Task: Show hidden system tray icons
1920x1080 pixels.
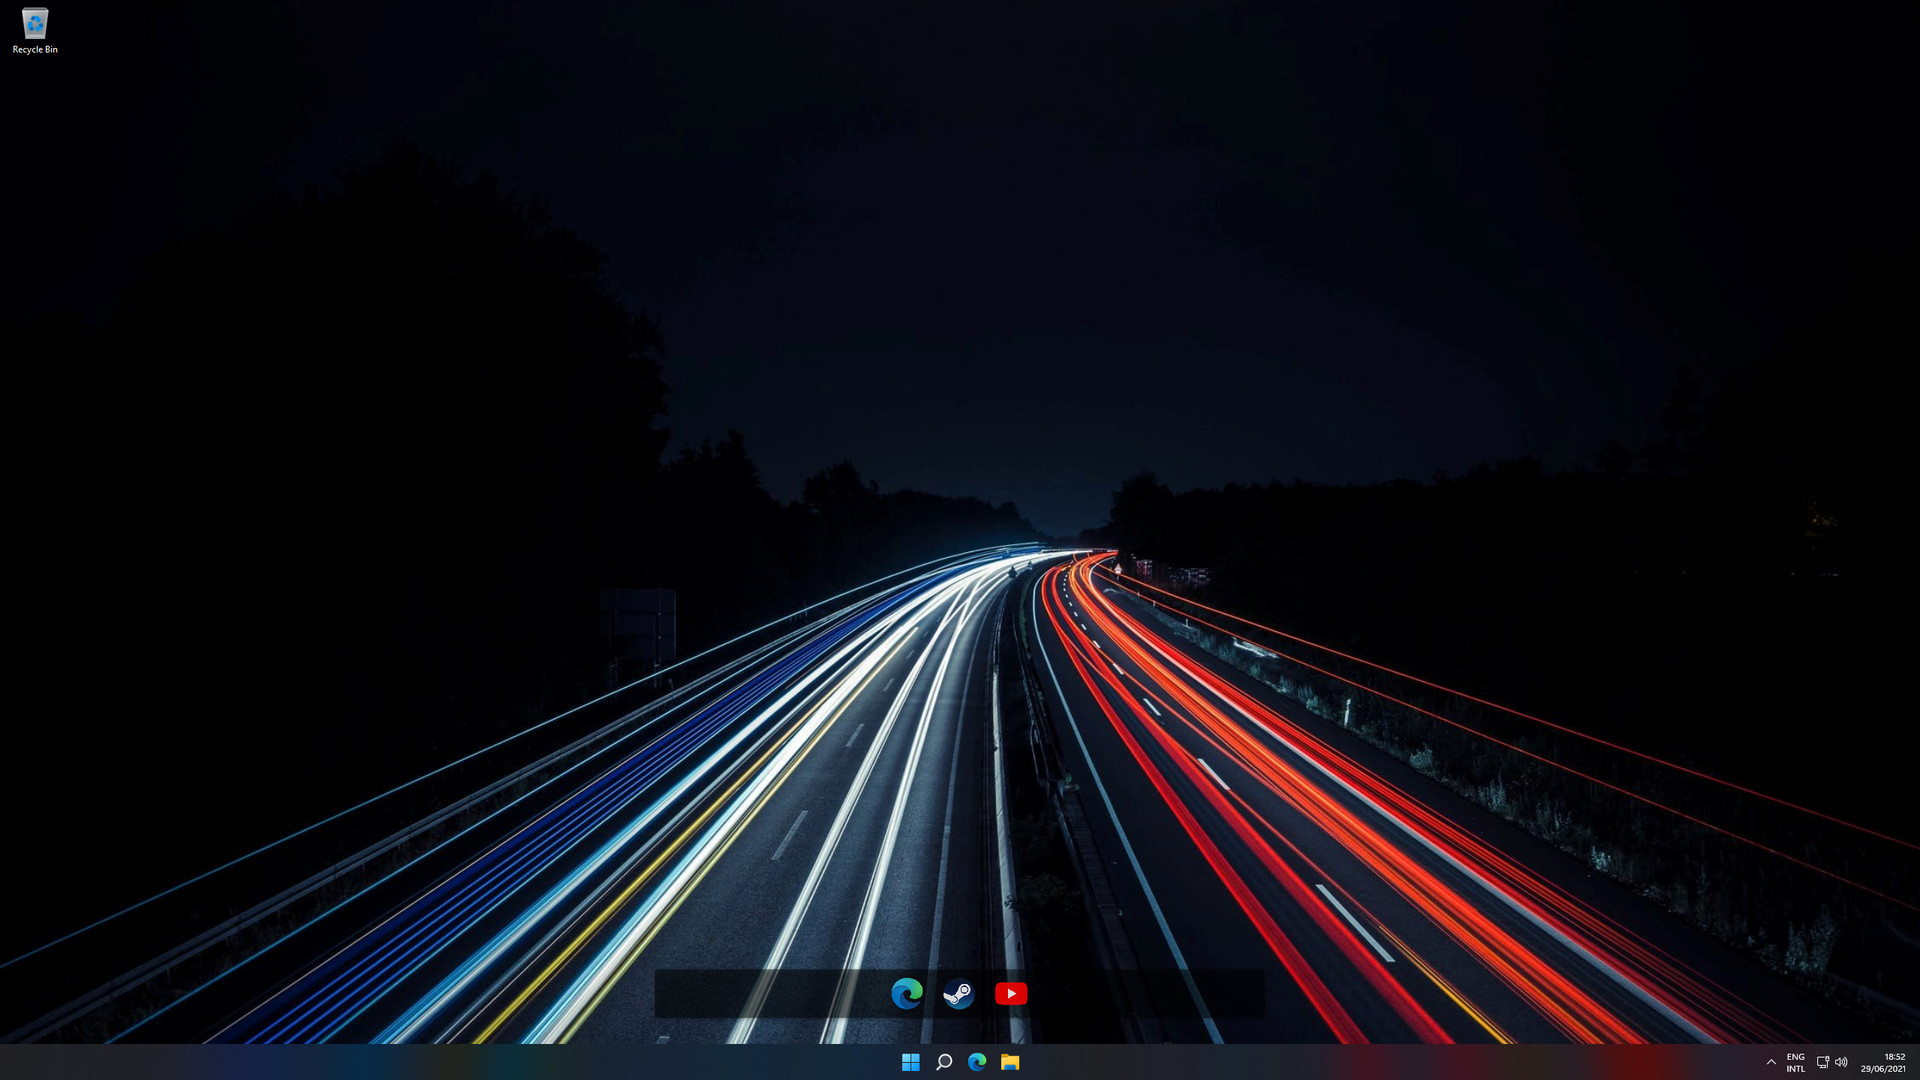Action: [x=1771, y=1063]
